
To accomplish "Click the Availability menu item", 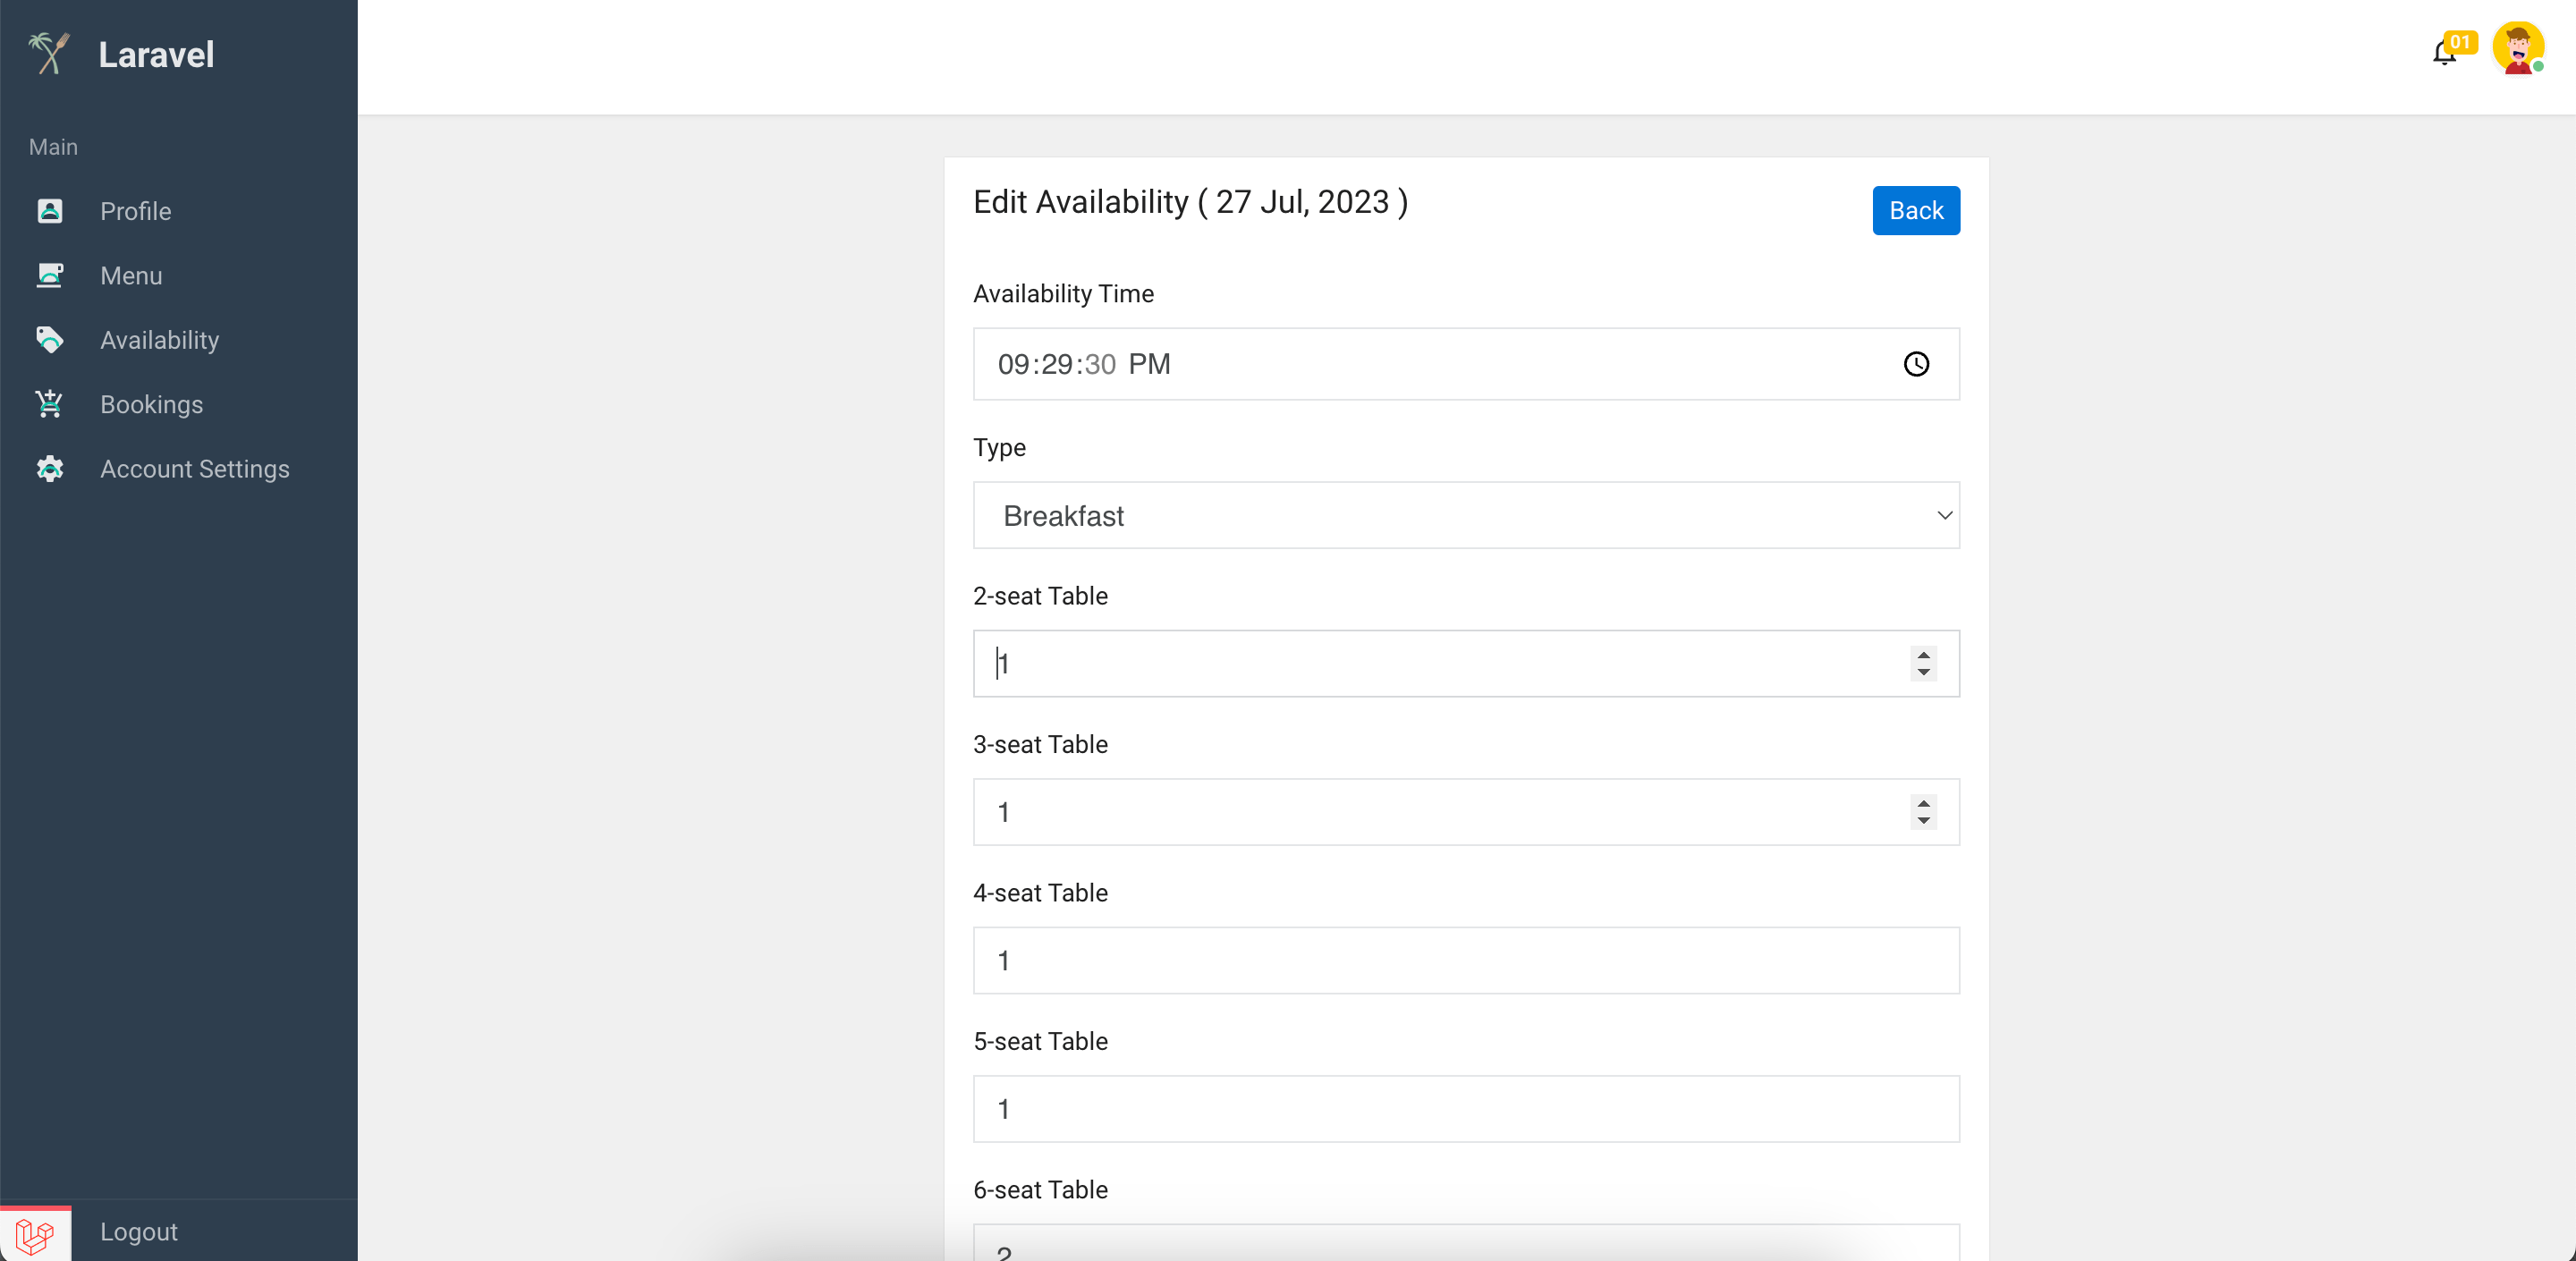I will pyautogui.click(x=159, y=340).
